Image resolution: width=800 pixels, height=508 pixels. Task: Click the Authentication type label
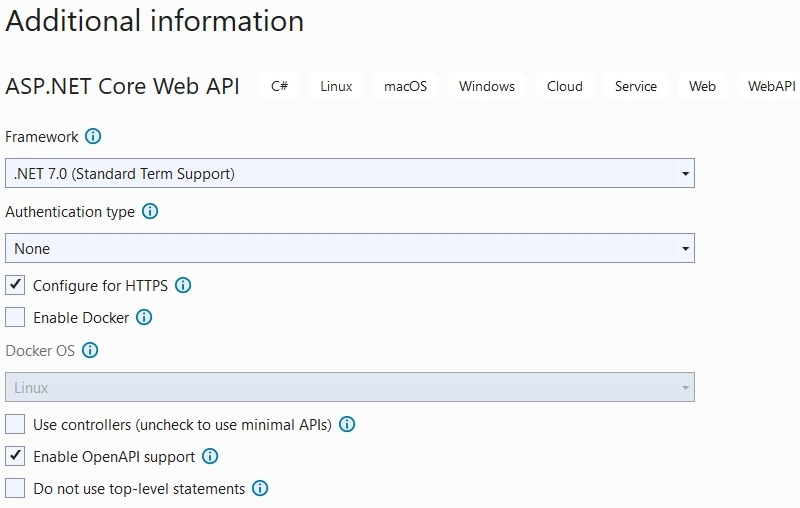point(70,212)
